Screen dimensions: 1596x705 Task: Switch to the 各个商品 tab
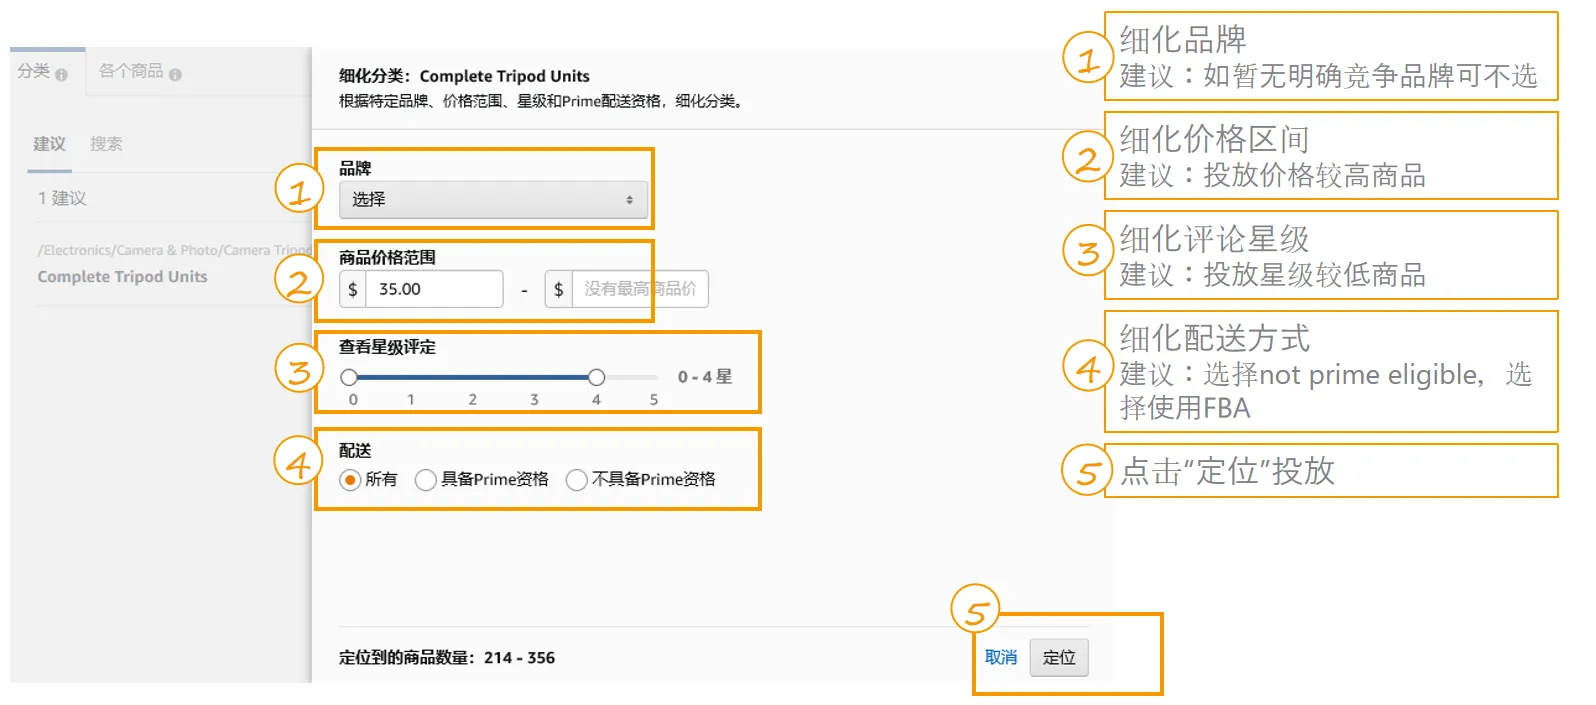(x=131, y=71)
